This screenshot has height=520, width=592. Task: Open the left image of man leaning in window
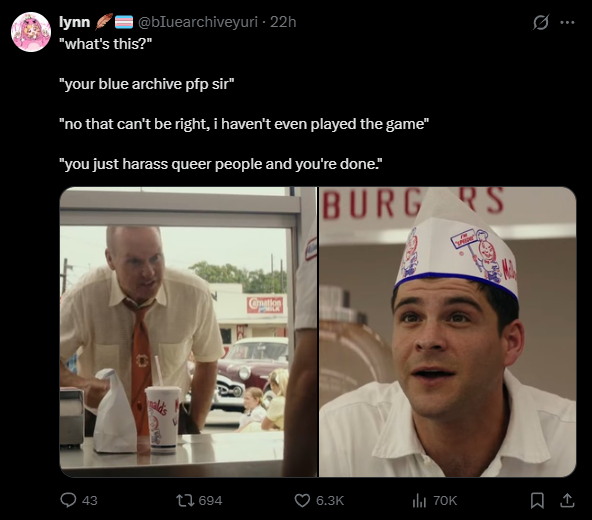coord(188,332)
